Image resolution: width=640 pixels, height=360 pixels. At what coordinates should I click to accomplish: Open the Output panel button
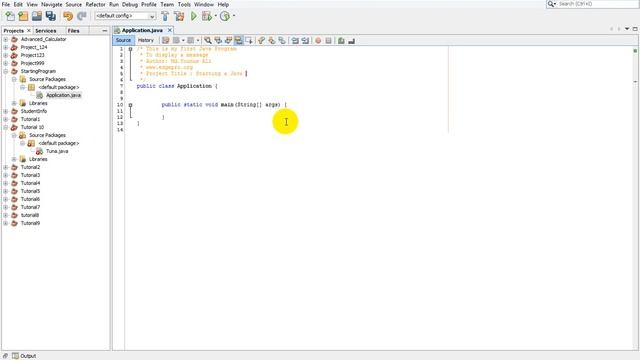tap(24, 356)
